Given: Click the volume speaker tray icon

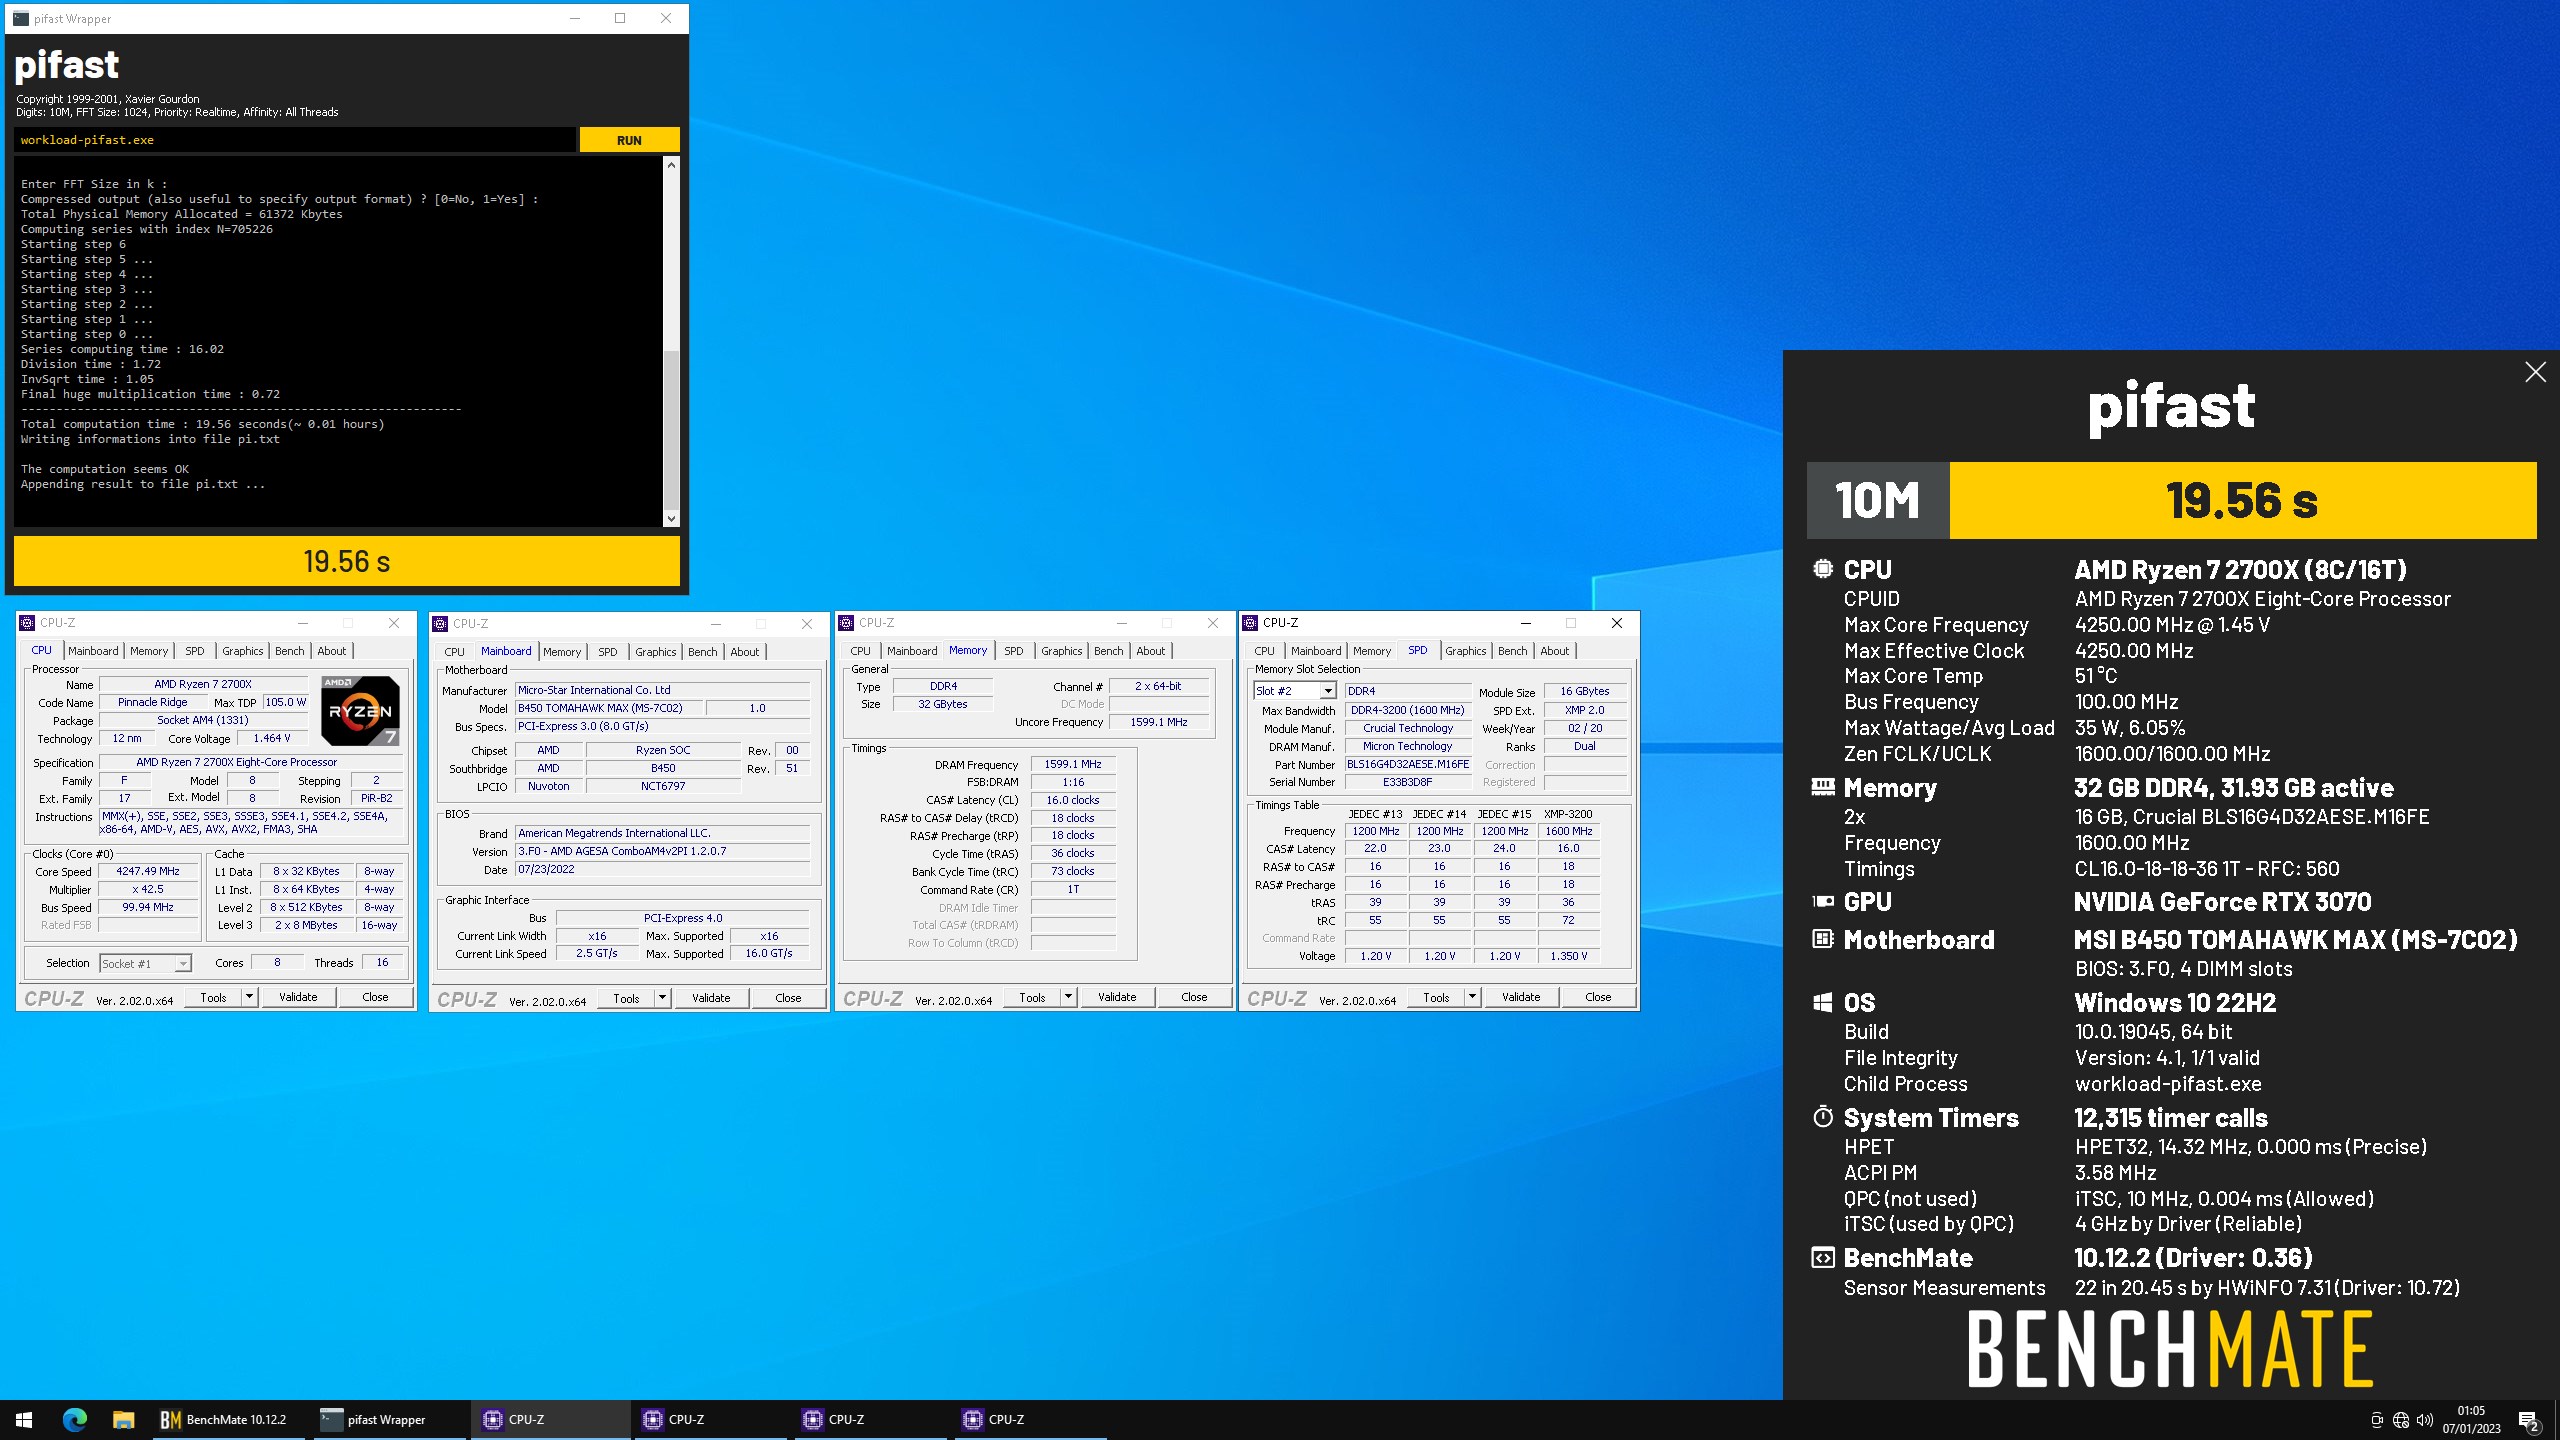Looking at the screenshot, I should [x=2424, y=1420].
